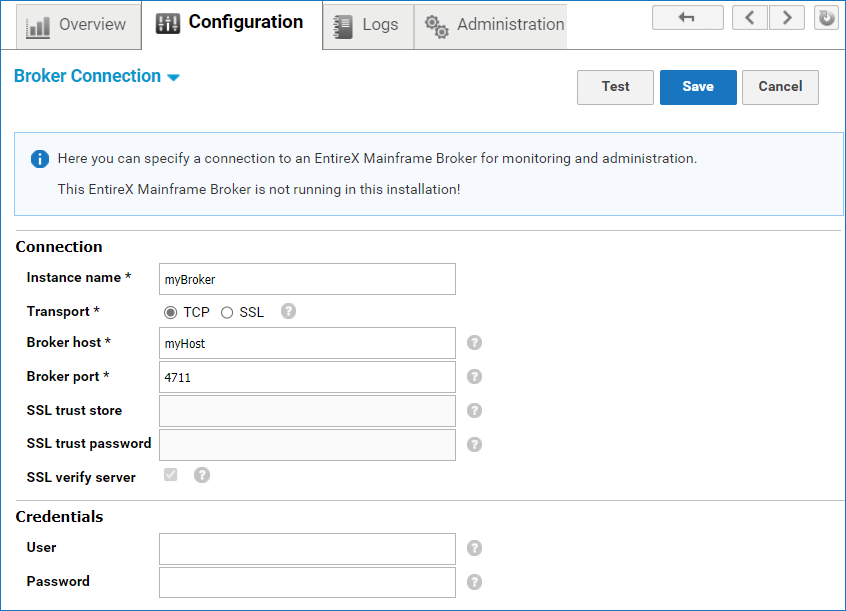Open the Administration tab
This screenshot has height=611, width=846.
[x=490, y=25]
